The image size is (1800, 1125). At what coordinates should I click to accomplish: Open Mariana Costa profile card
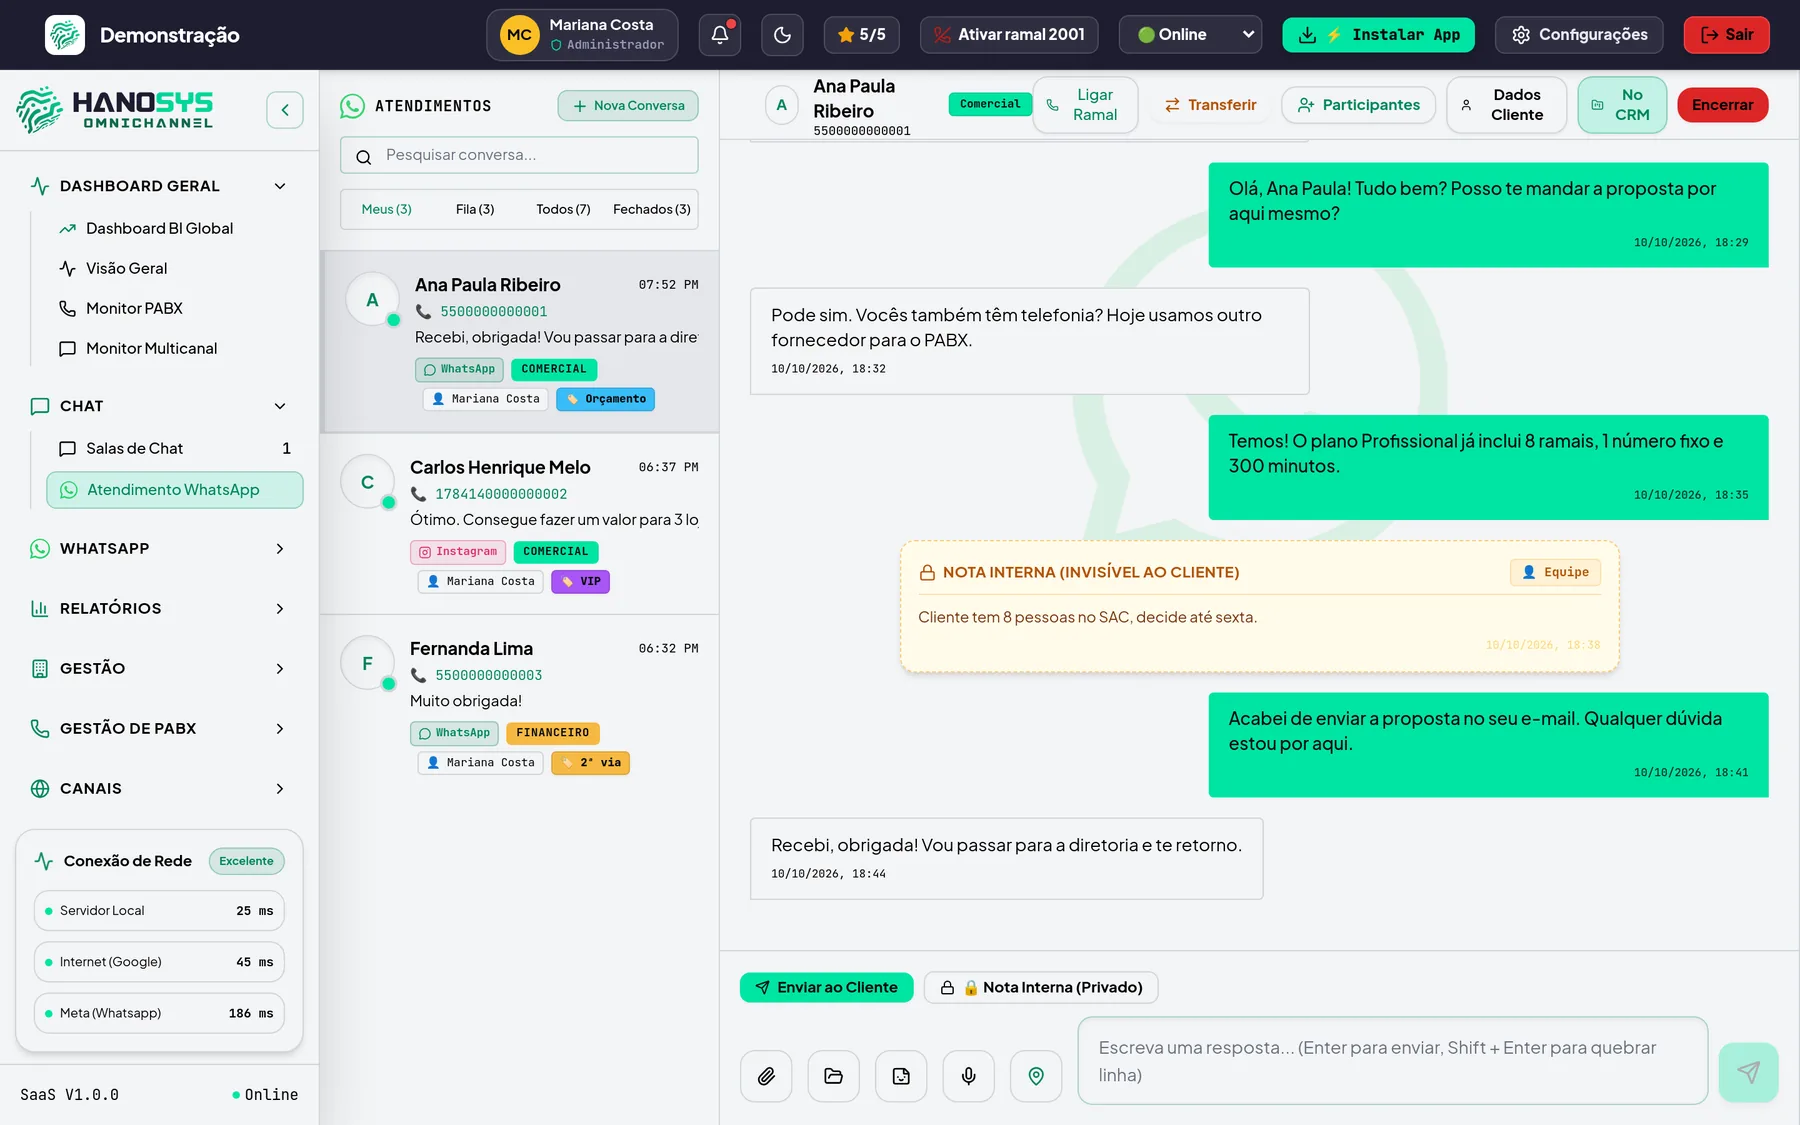pos(582,35)
